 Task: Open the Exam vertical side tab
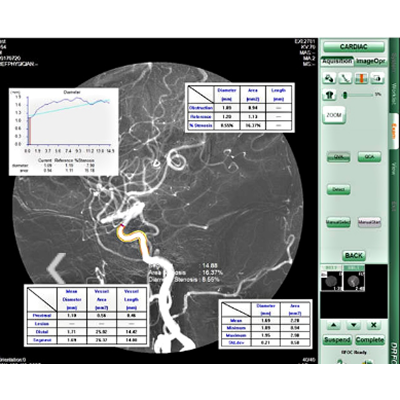tap(394, 131)
